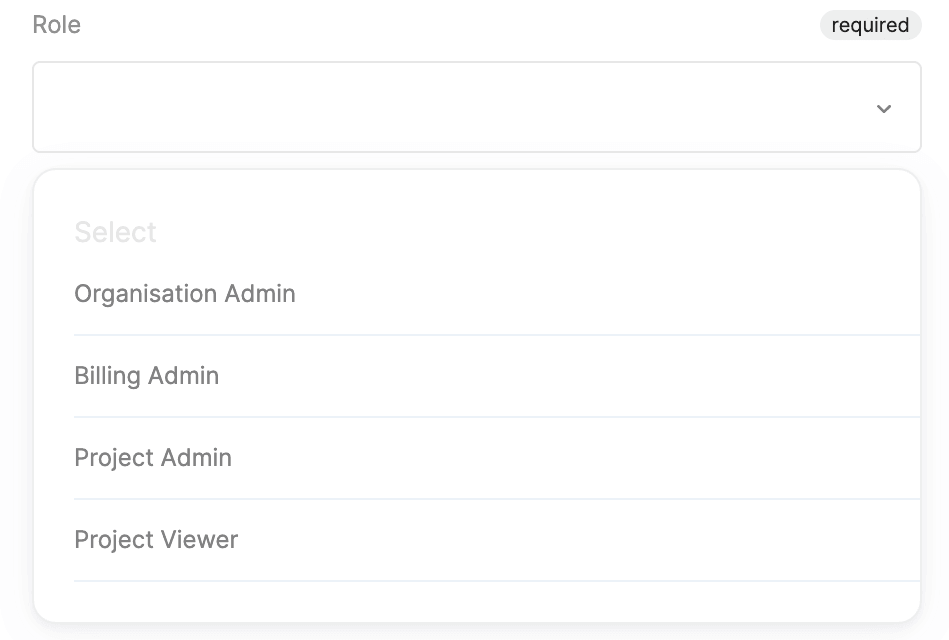Choose the Billing Admin role
Viewport: 949px width, 640px height.
pos(147,376)
